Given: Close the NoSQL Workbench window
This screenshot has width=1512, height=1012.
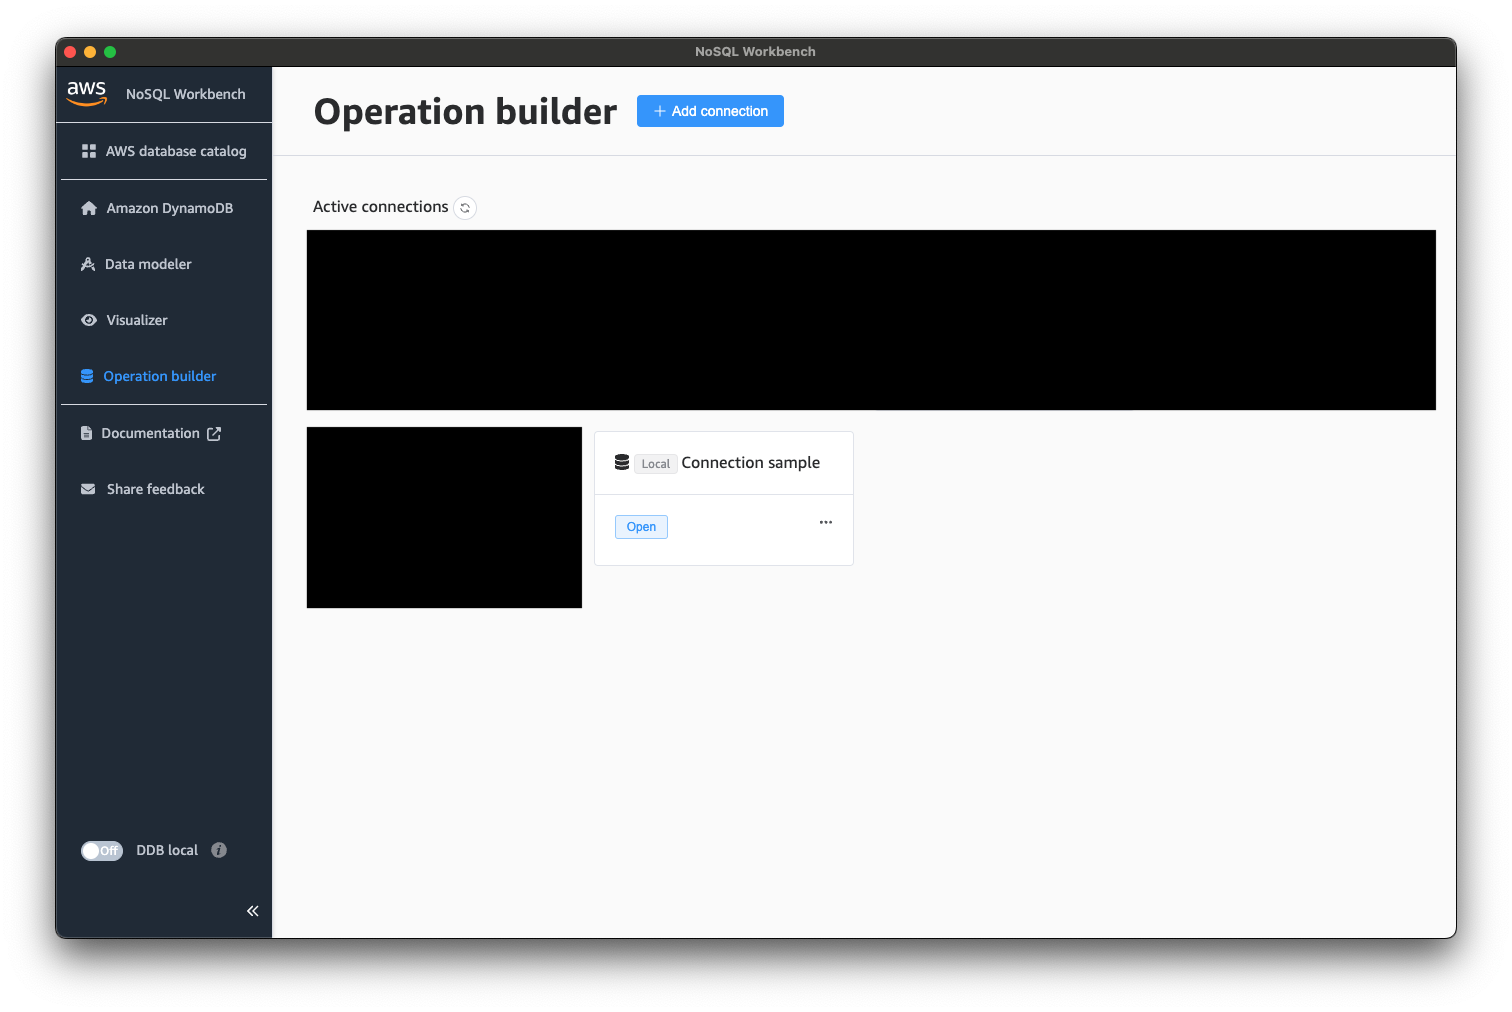Looking at the screenshot, I should pos(70,52).
